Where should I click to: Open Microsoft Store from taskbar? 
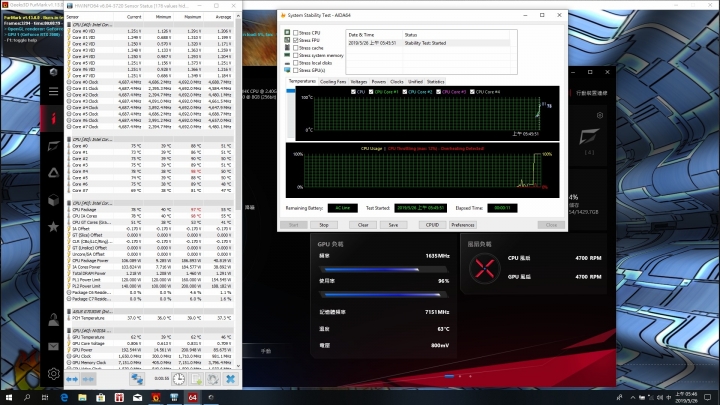click(x=101, y=398)
